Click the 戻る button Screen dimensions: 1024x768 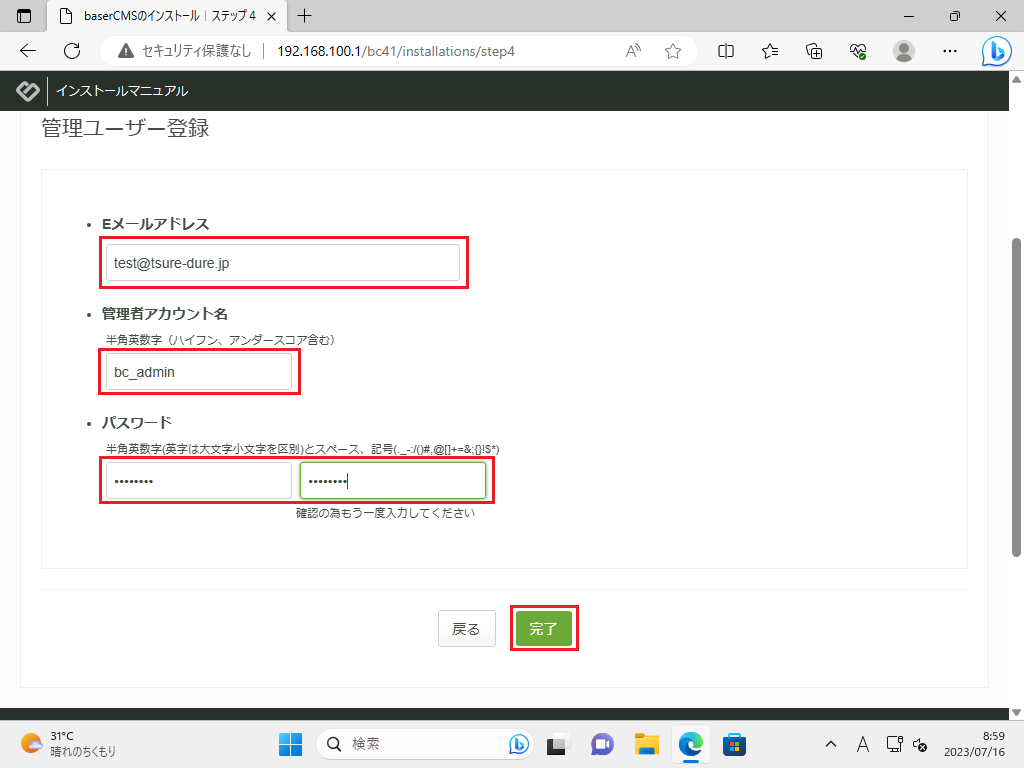pyautogui.click(x=466, y=629)
